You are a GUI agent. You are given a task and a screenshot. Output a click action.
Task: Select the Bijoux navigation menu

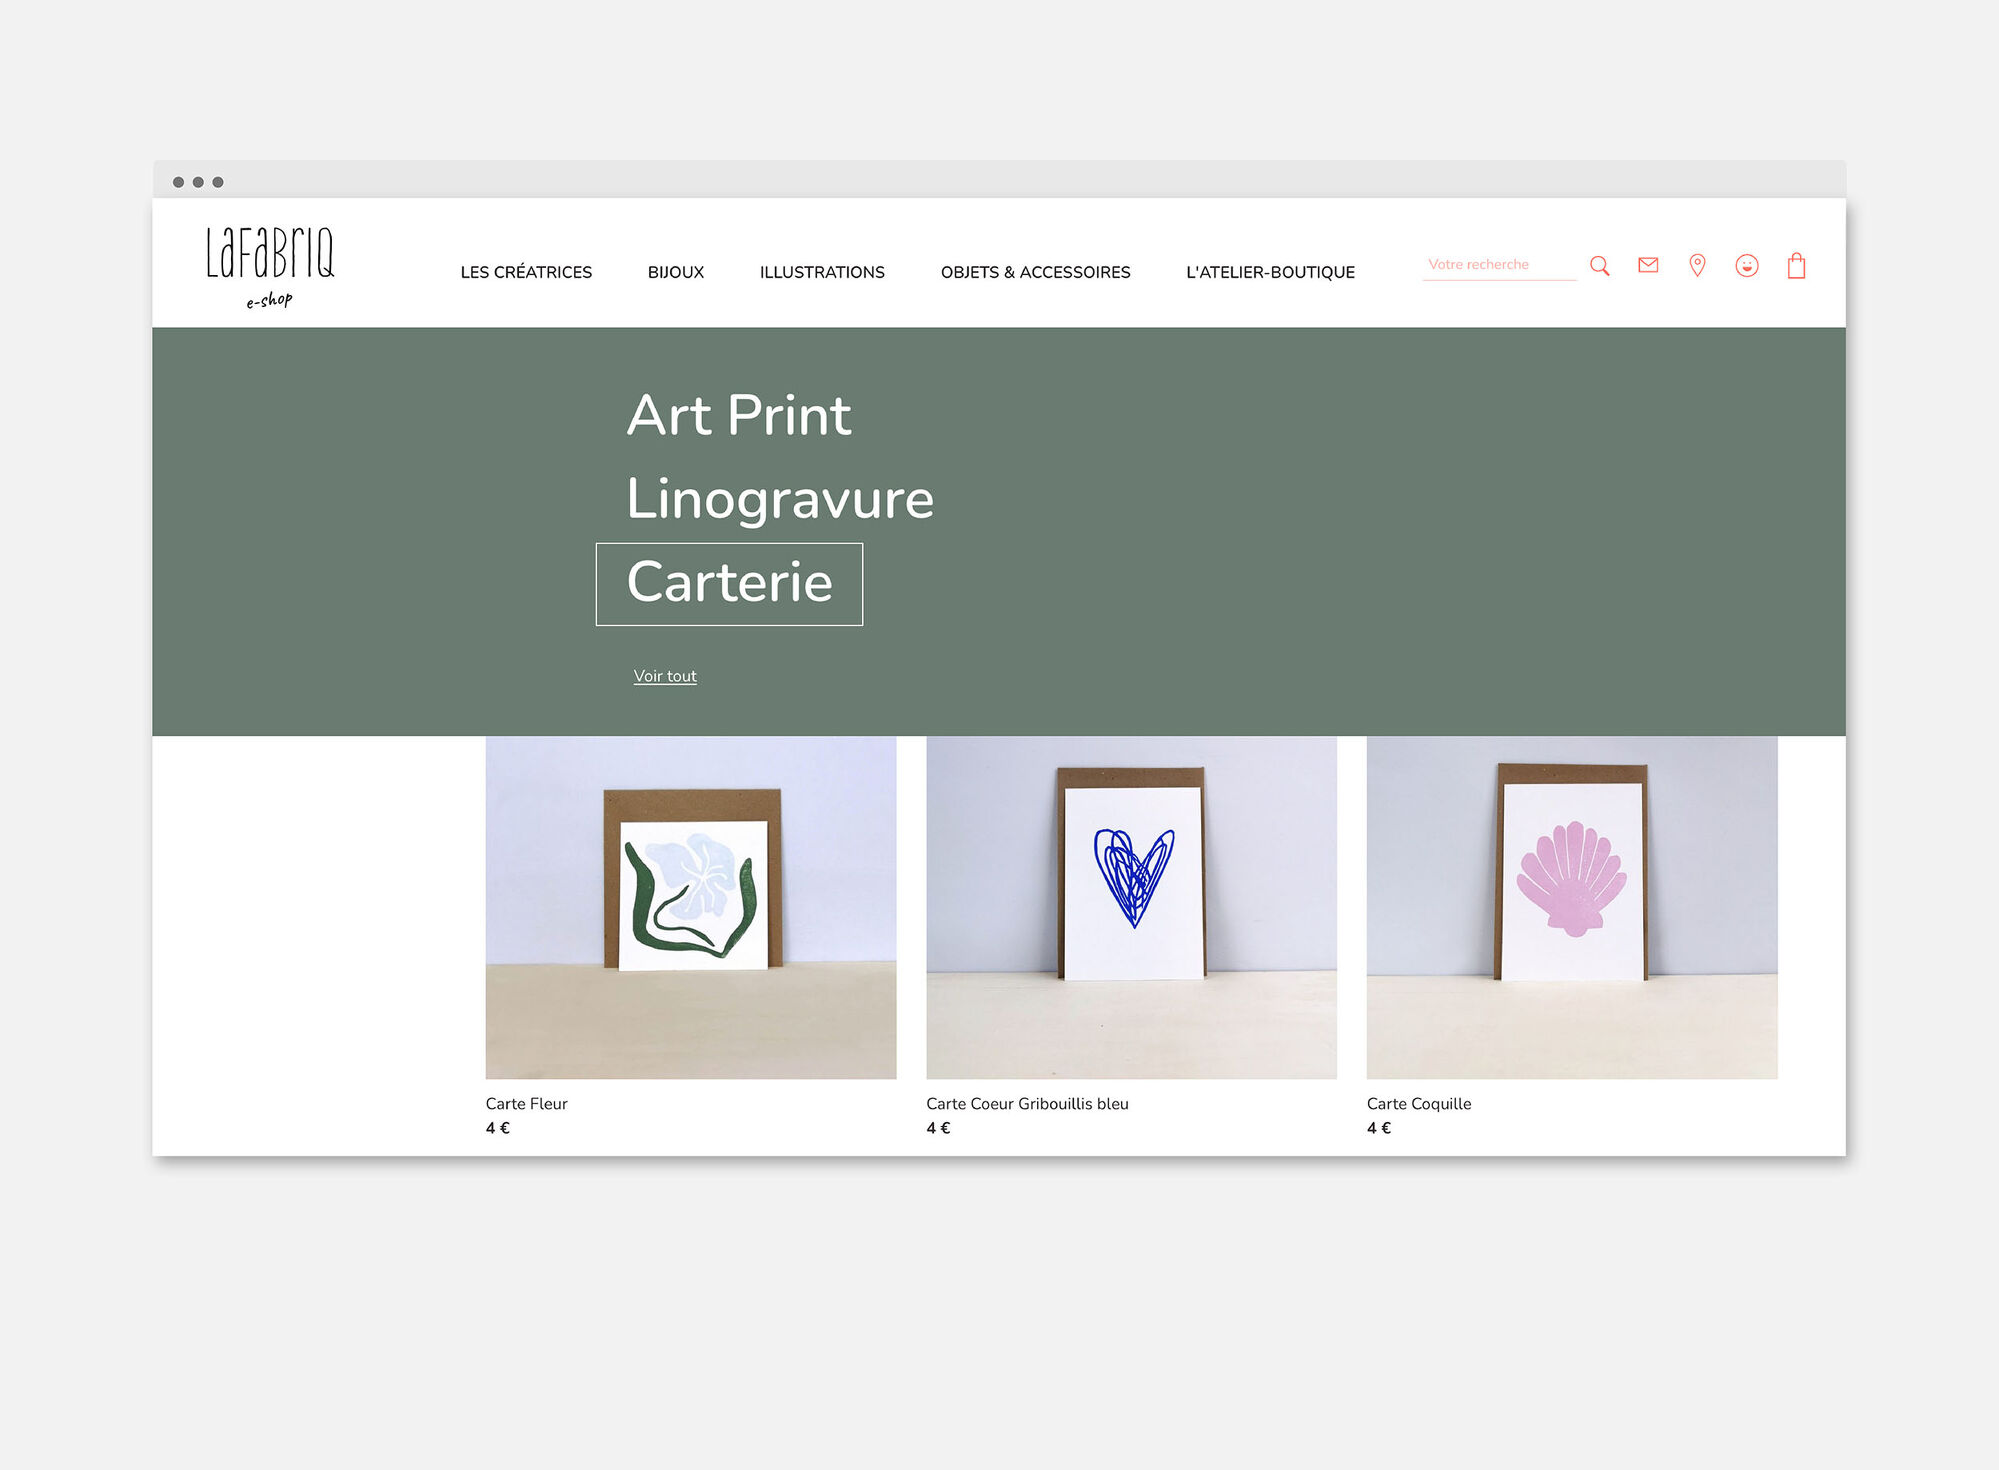pyautogui.click(x=676, y=272)
